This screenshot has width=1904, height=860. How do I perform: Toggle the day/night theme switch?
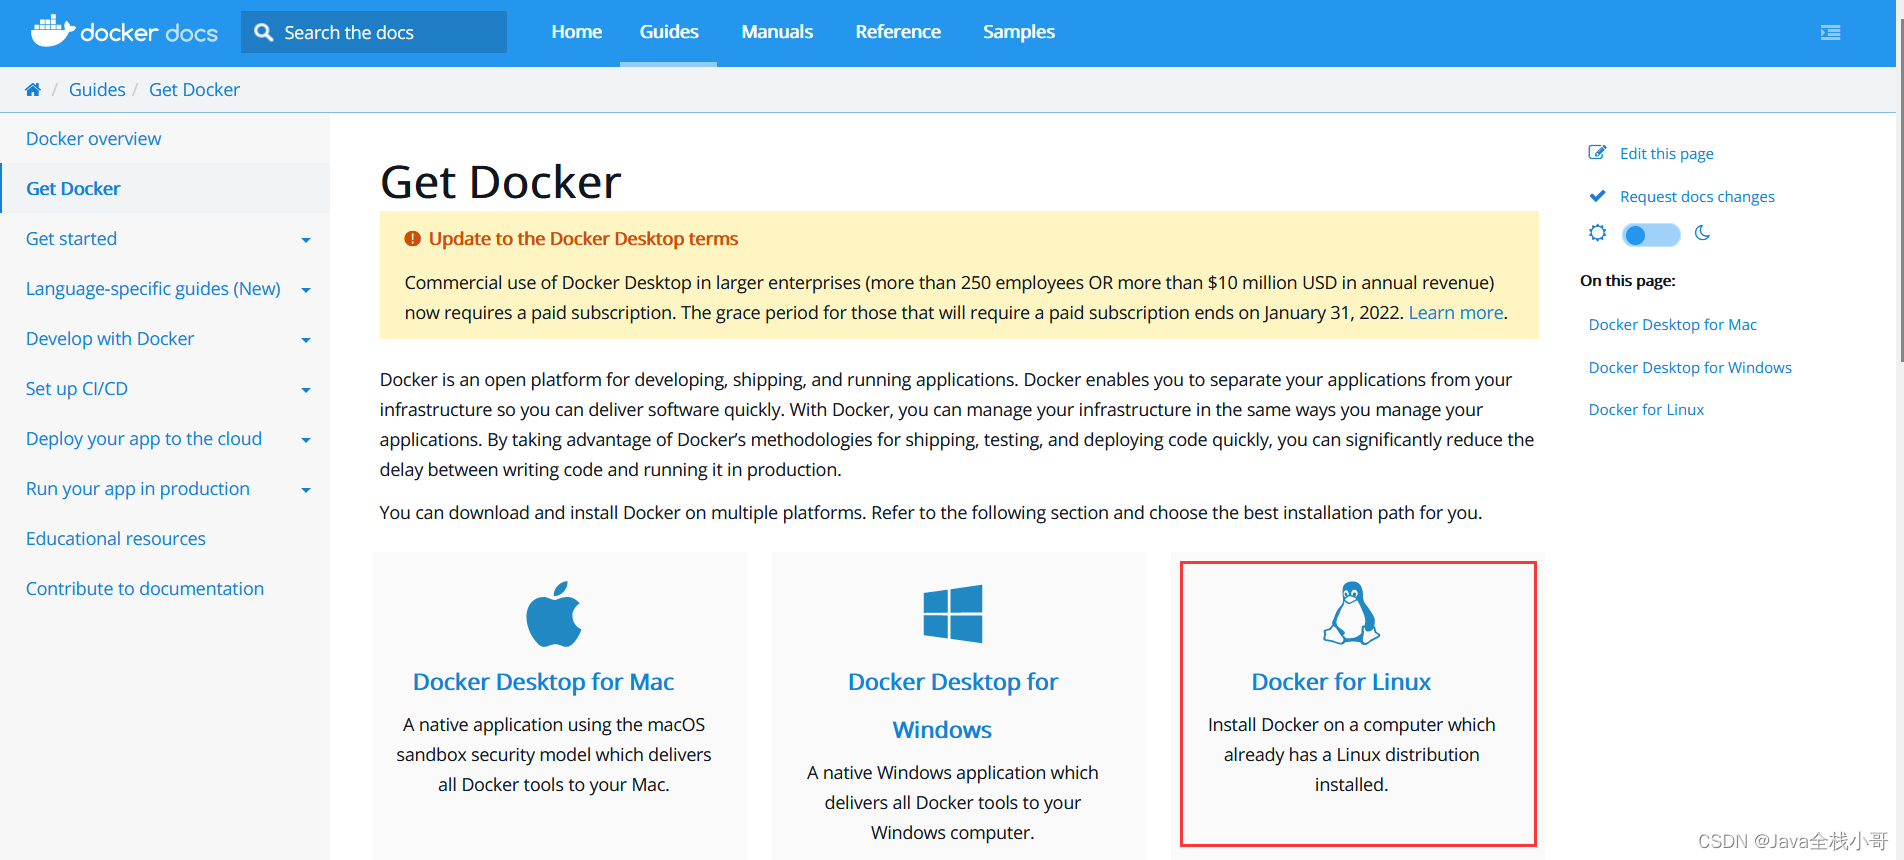pos(1651,235)
